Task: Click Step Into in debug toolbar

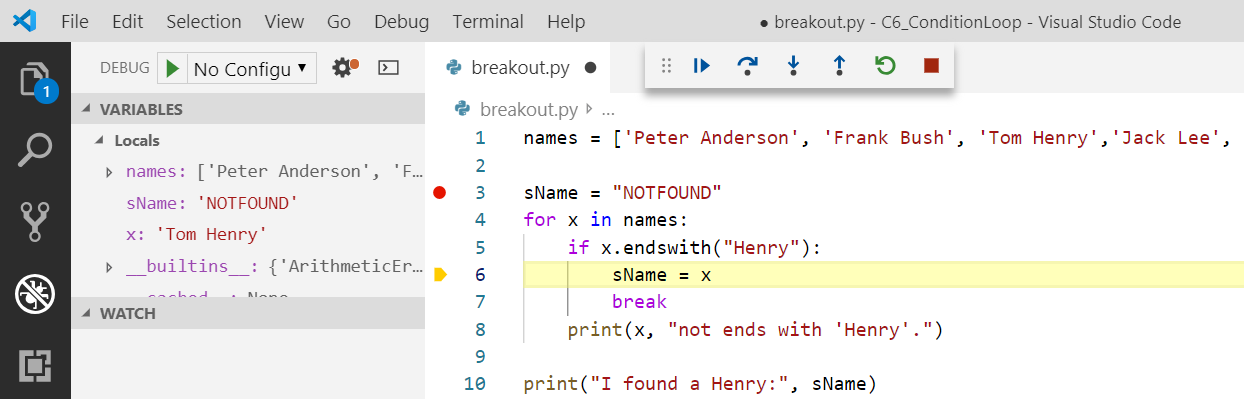Action: click(x=793, y=66)
